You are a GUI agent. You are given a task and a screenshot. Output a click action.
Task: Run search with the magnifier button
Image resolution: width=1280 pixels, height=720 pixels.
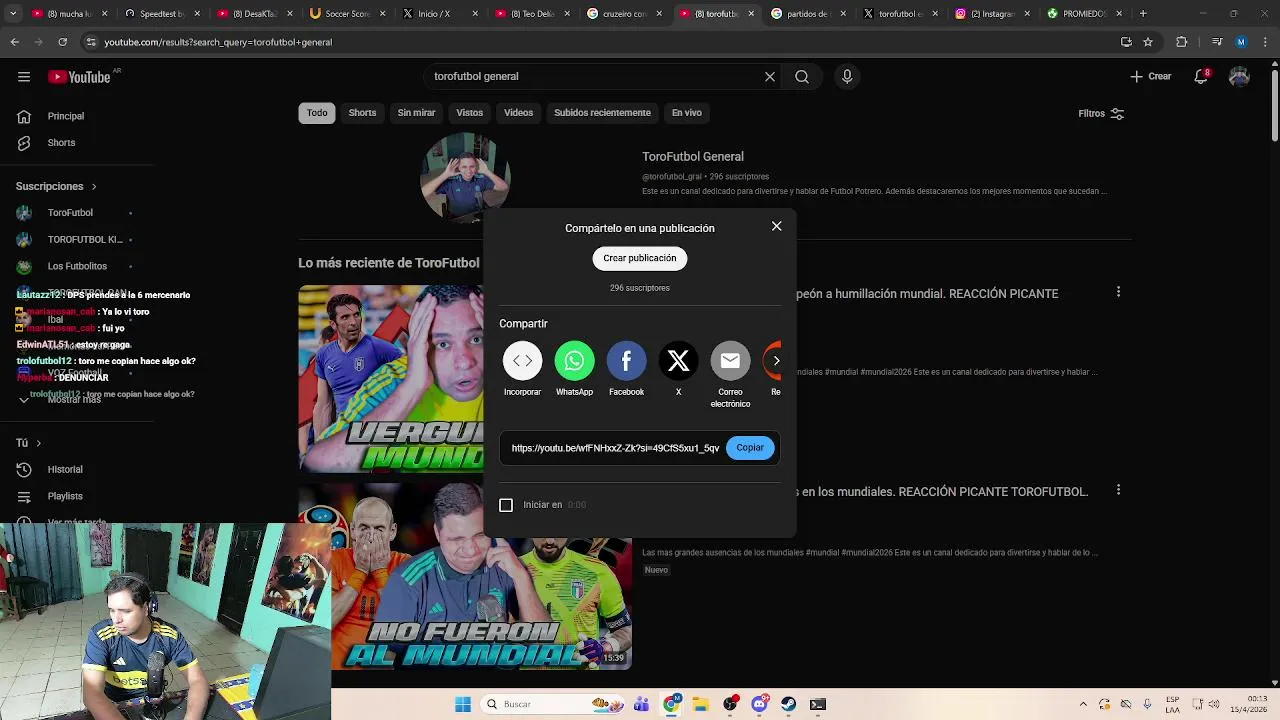tap(802, 77)
